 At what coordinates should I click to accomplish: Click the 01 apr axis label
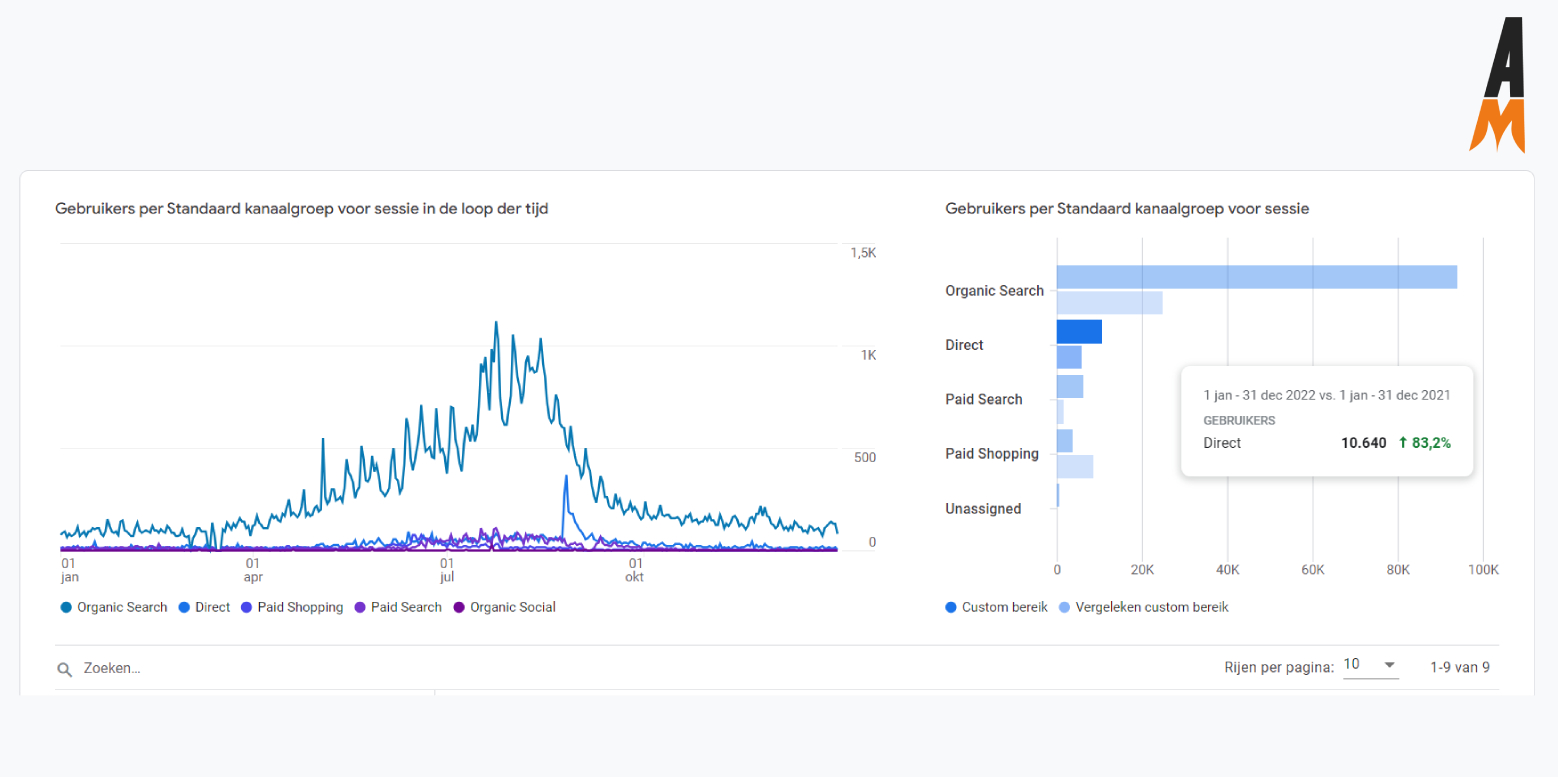(253, 570)
